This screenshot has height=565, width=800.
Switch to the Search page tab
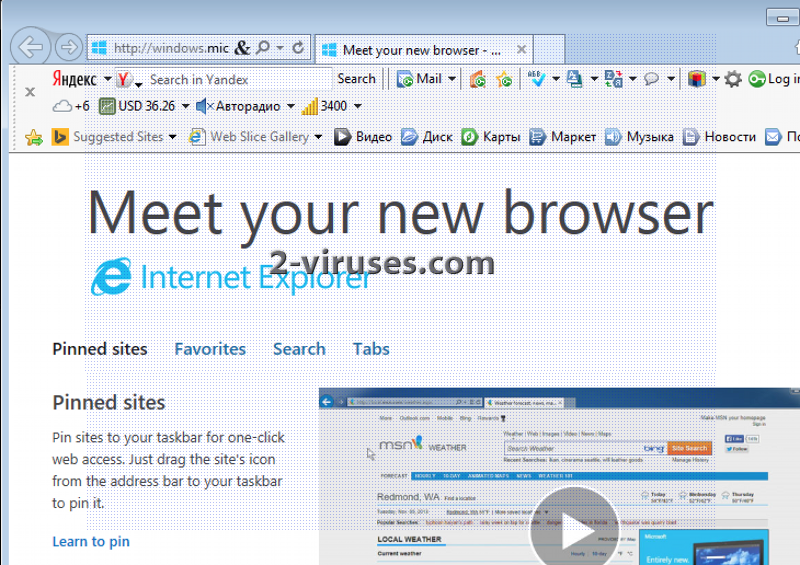(299, 349)
